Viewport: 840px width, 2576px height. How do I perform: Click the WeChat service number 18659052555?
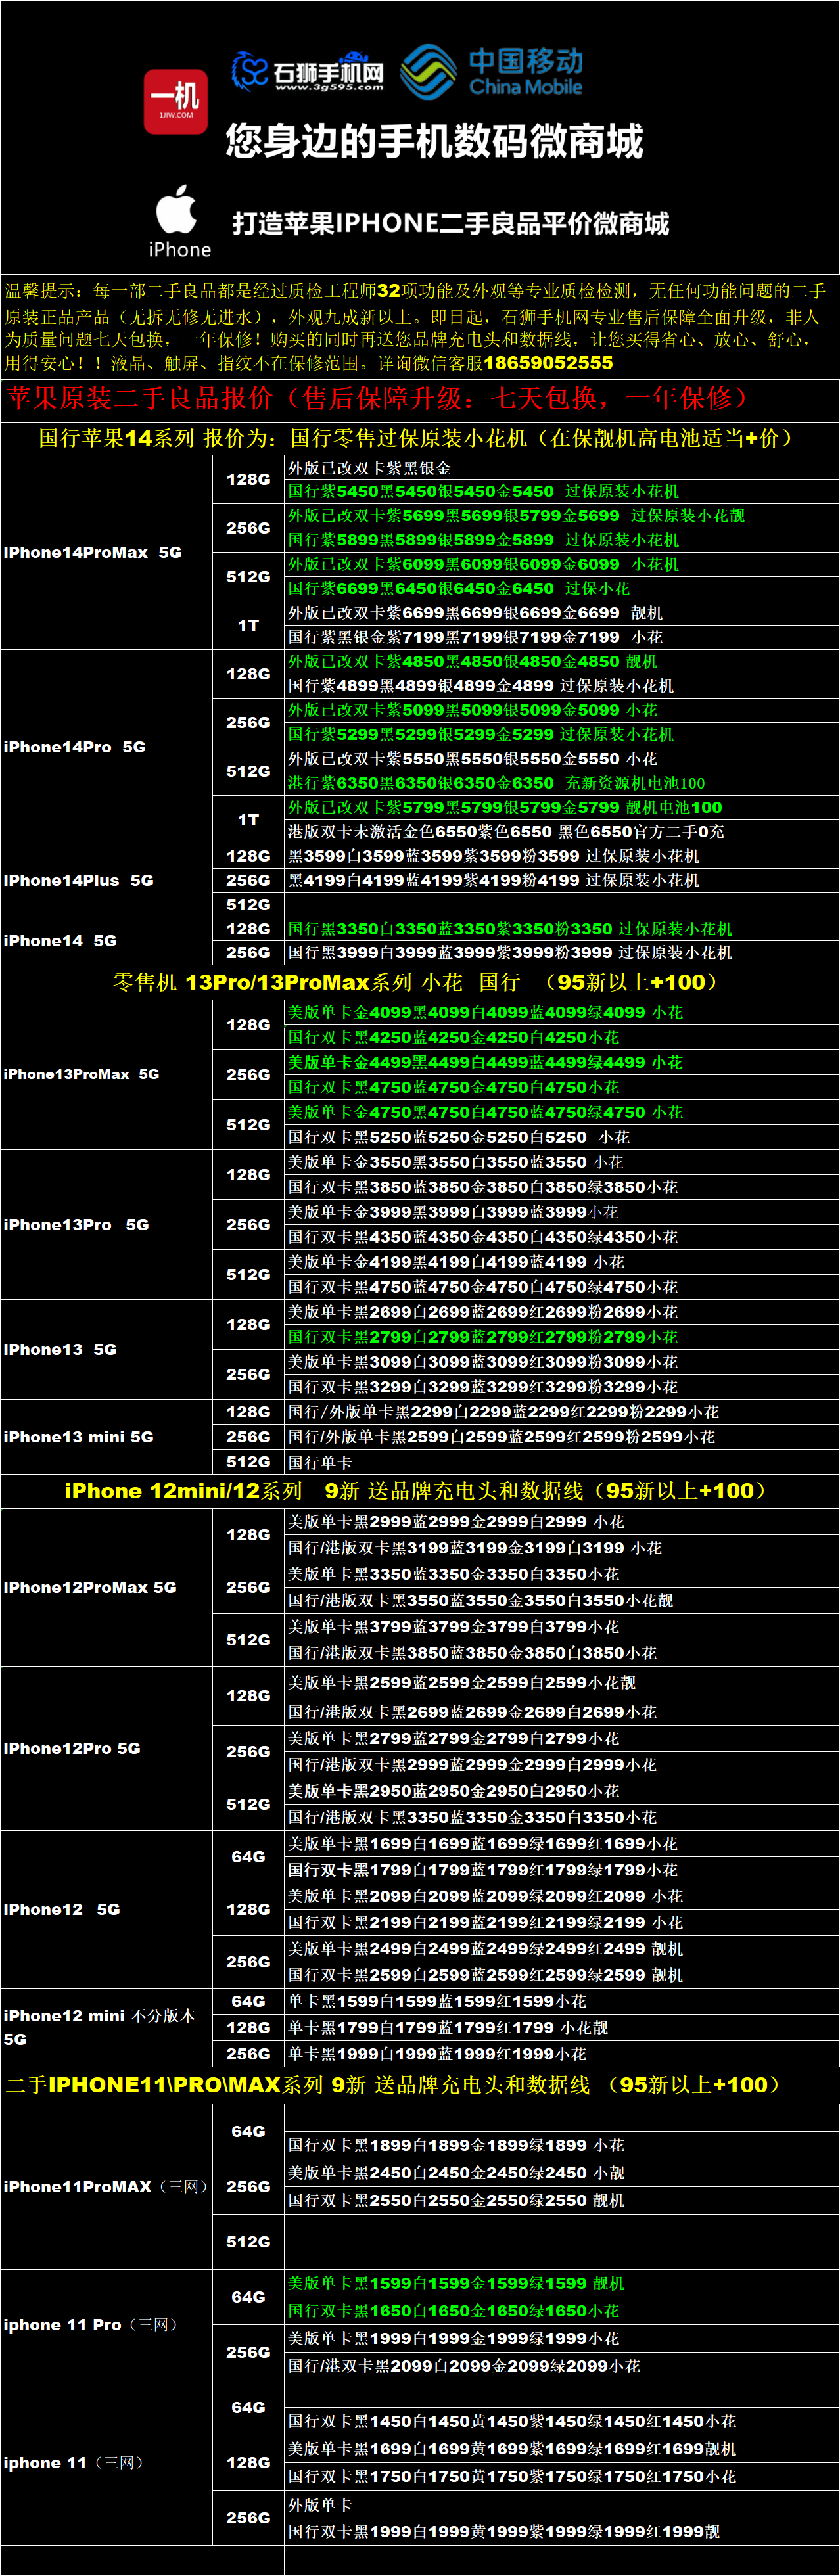coord(548,363)
